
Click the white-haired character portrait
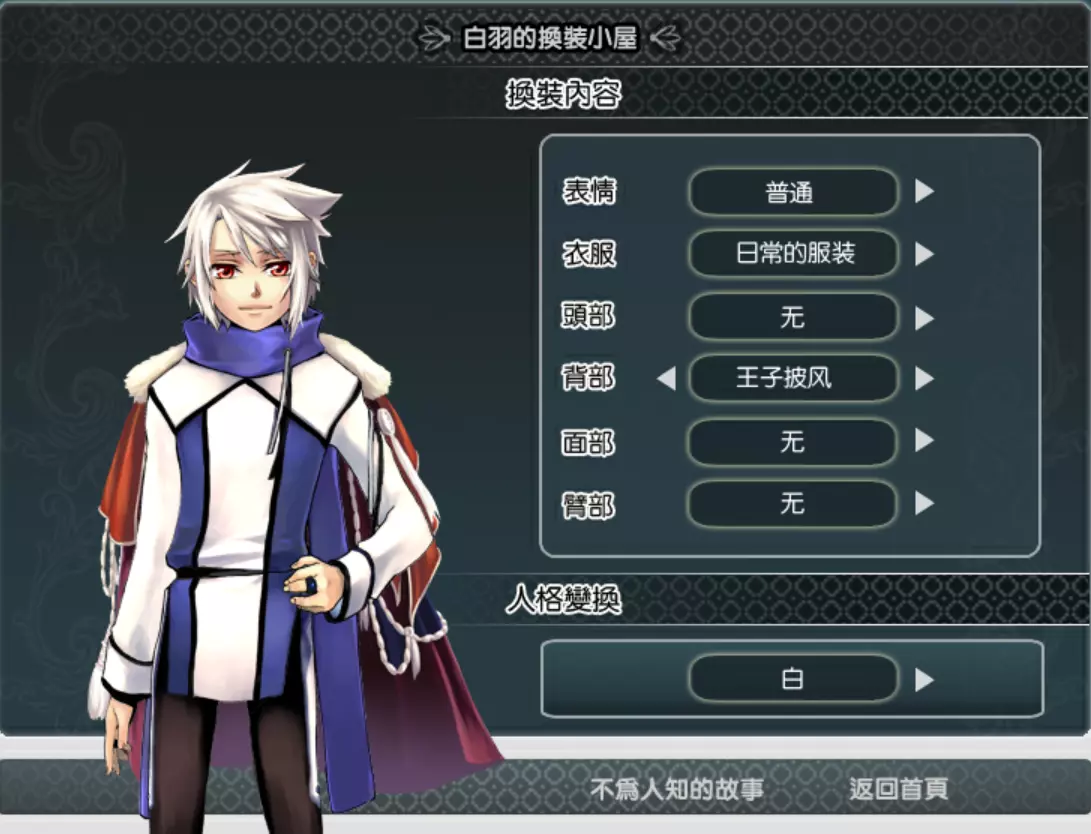click(278, 501)
